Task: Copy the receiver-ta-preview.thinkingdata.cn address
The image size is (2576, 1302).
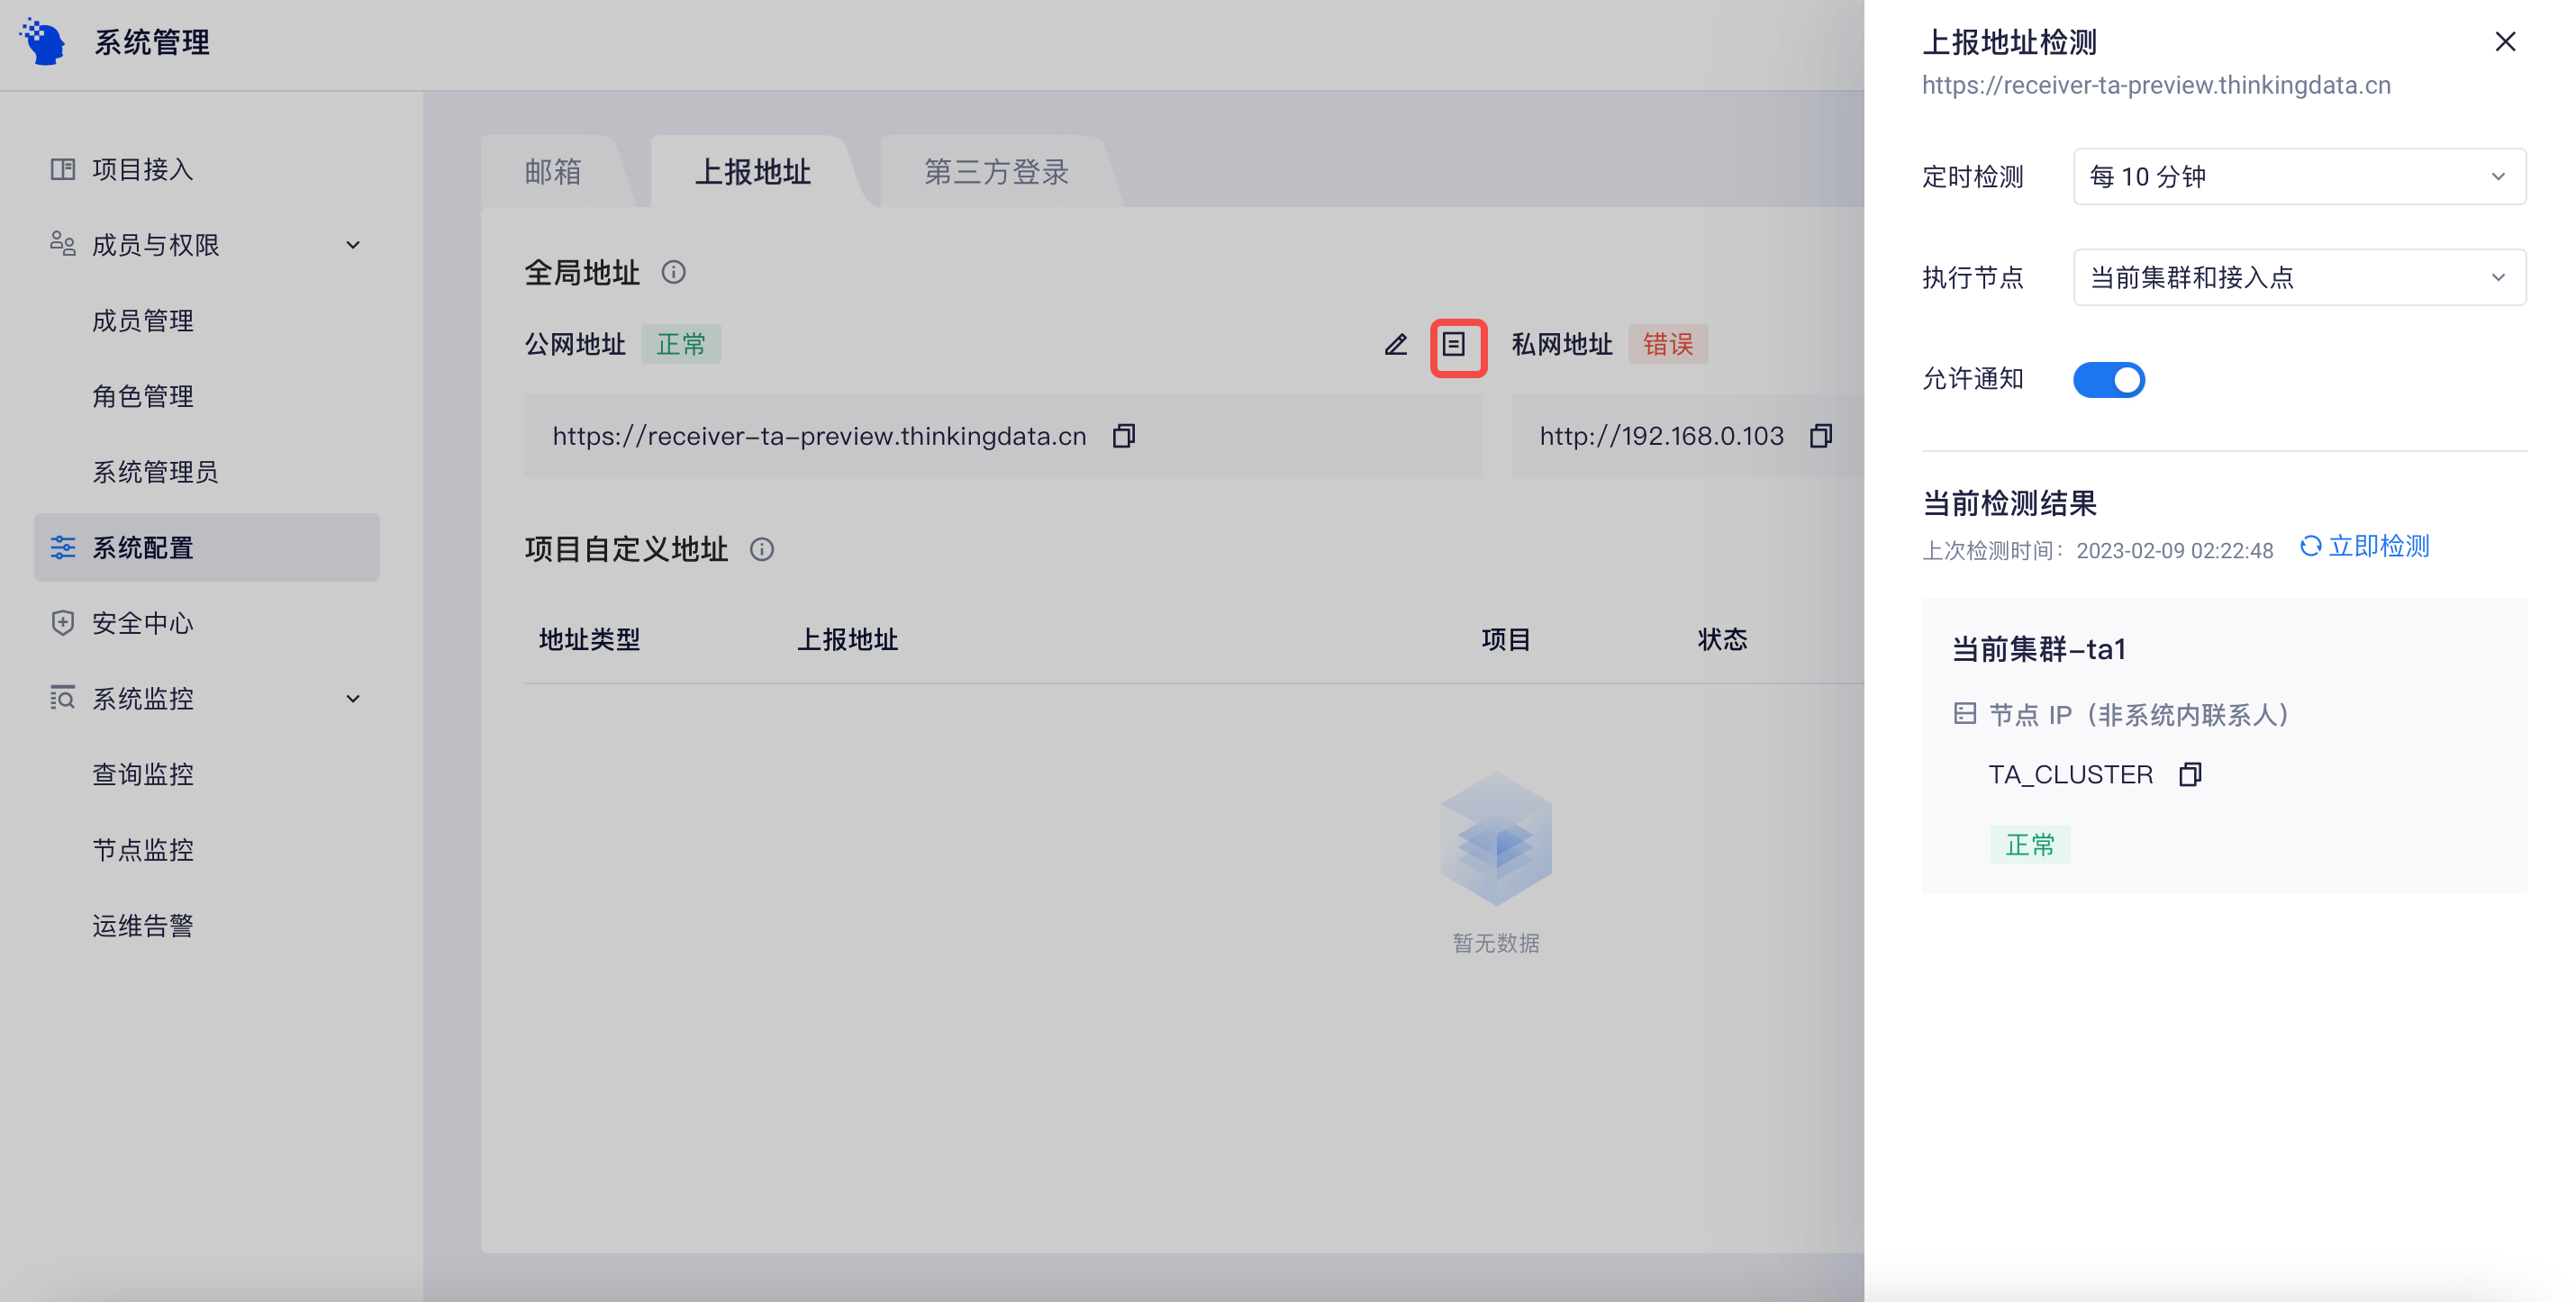Action: click(x=1123, y=436)
